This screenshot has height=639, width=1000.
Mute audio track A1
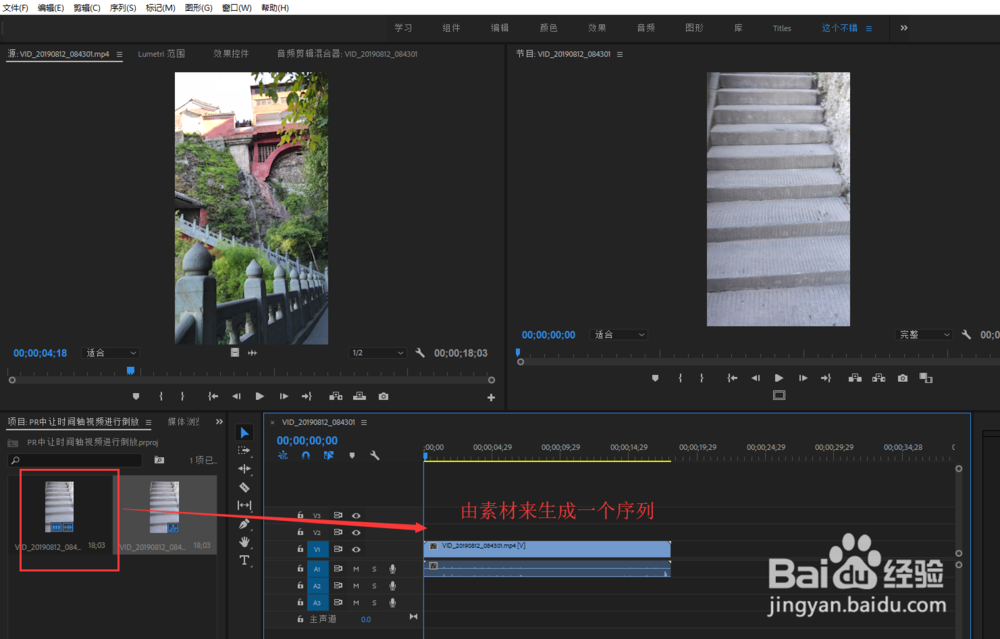click(356, 569)
